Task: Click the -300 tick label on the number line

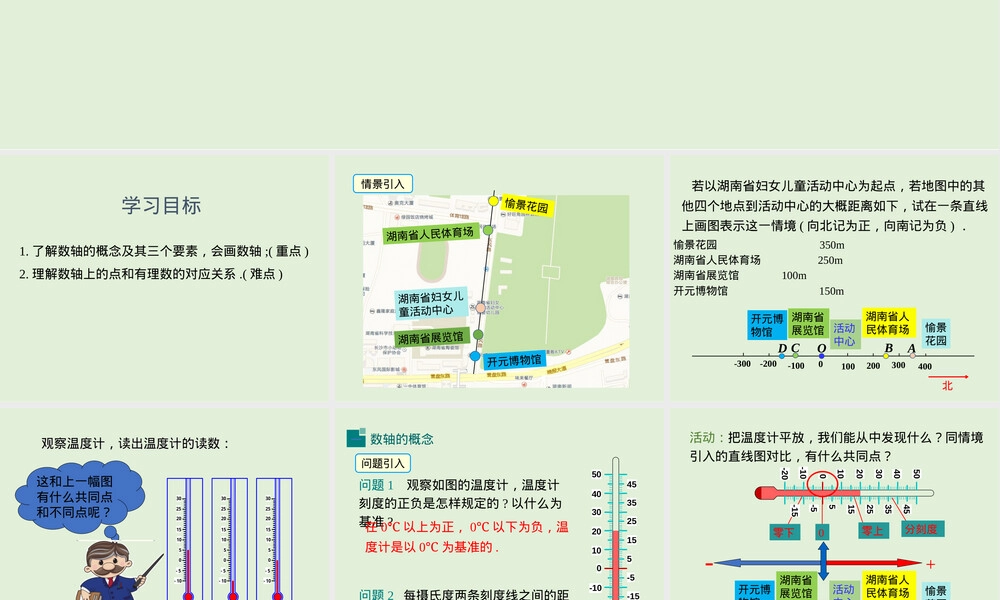Action: (742, 364)
